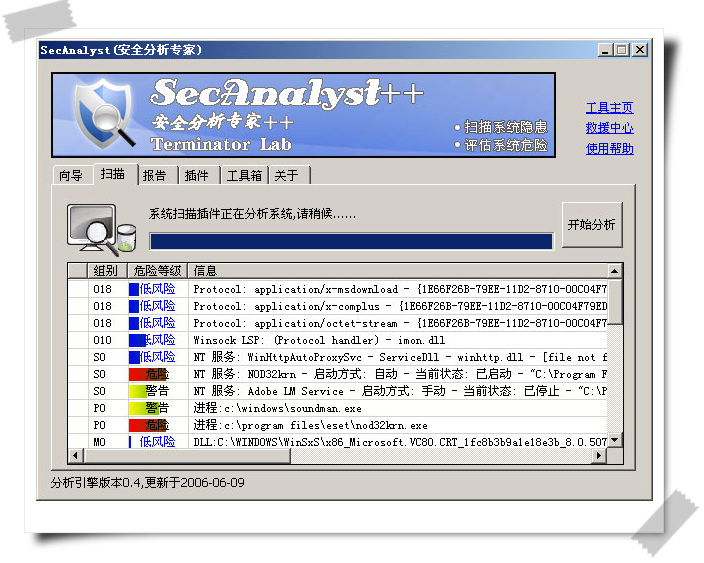Image resolution: width=704 pixels, height=563 pixels.
Task: Click the list scroll up arrow
Action: [615, 271]
